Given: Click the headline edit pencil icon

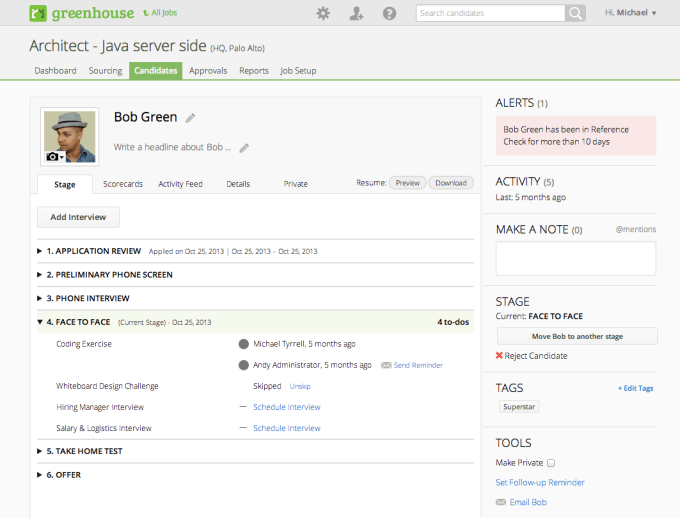Looking at the screenshot, I should (x=244, y=148).
